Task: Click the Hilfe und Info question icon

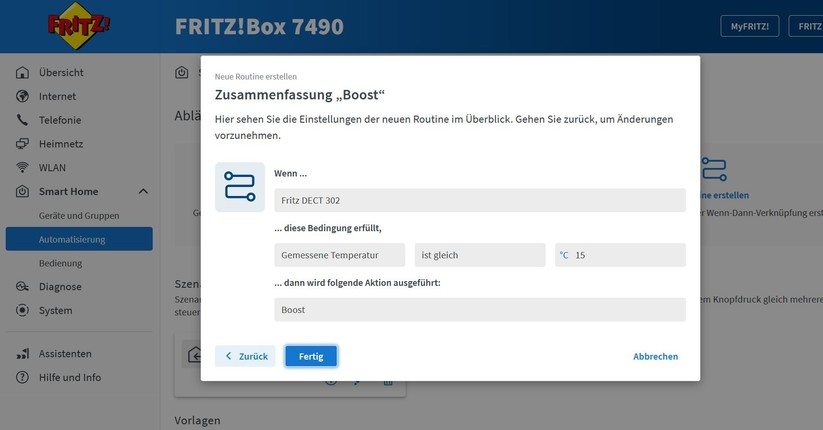Action: pyautogui.click(x=22, y=377)
